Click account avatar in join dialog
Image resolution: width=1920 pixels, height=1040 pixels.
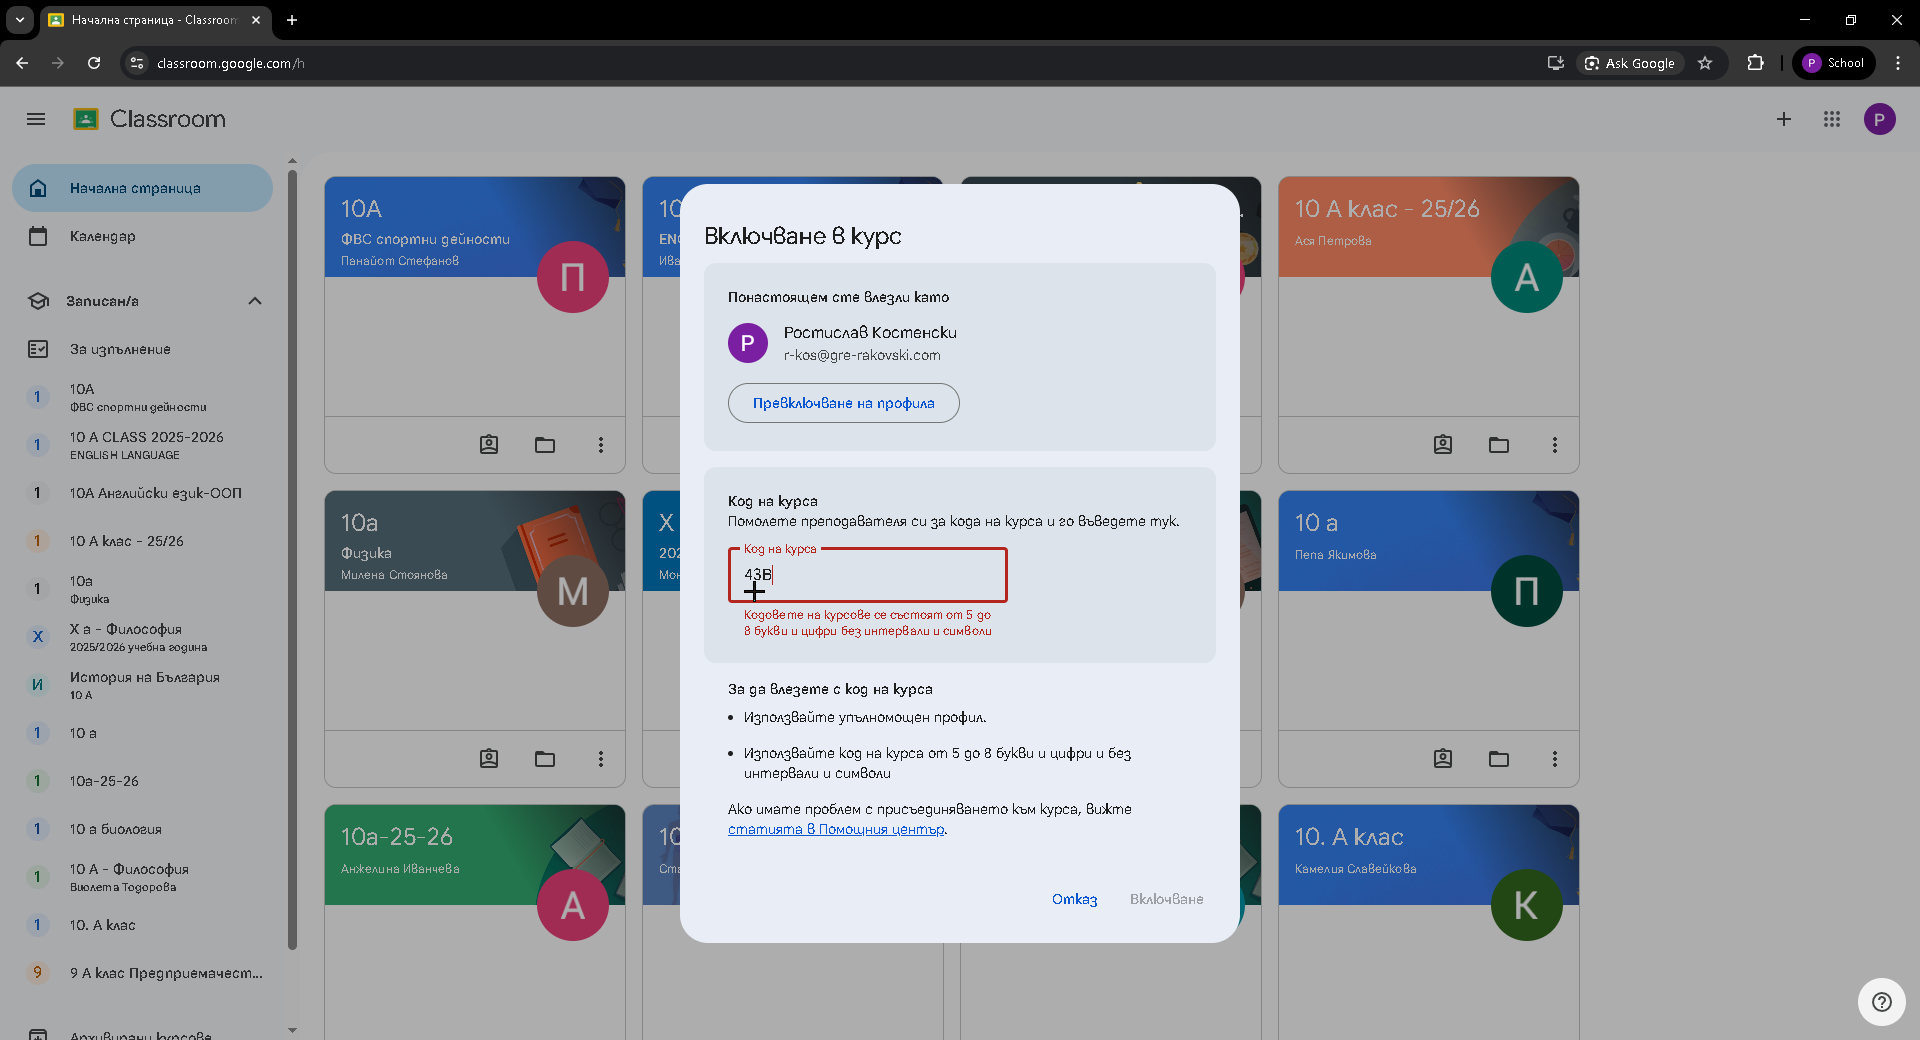(748, 343)
